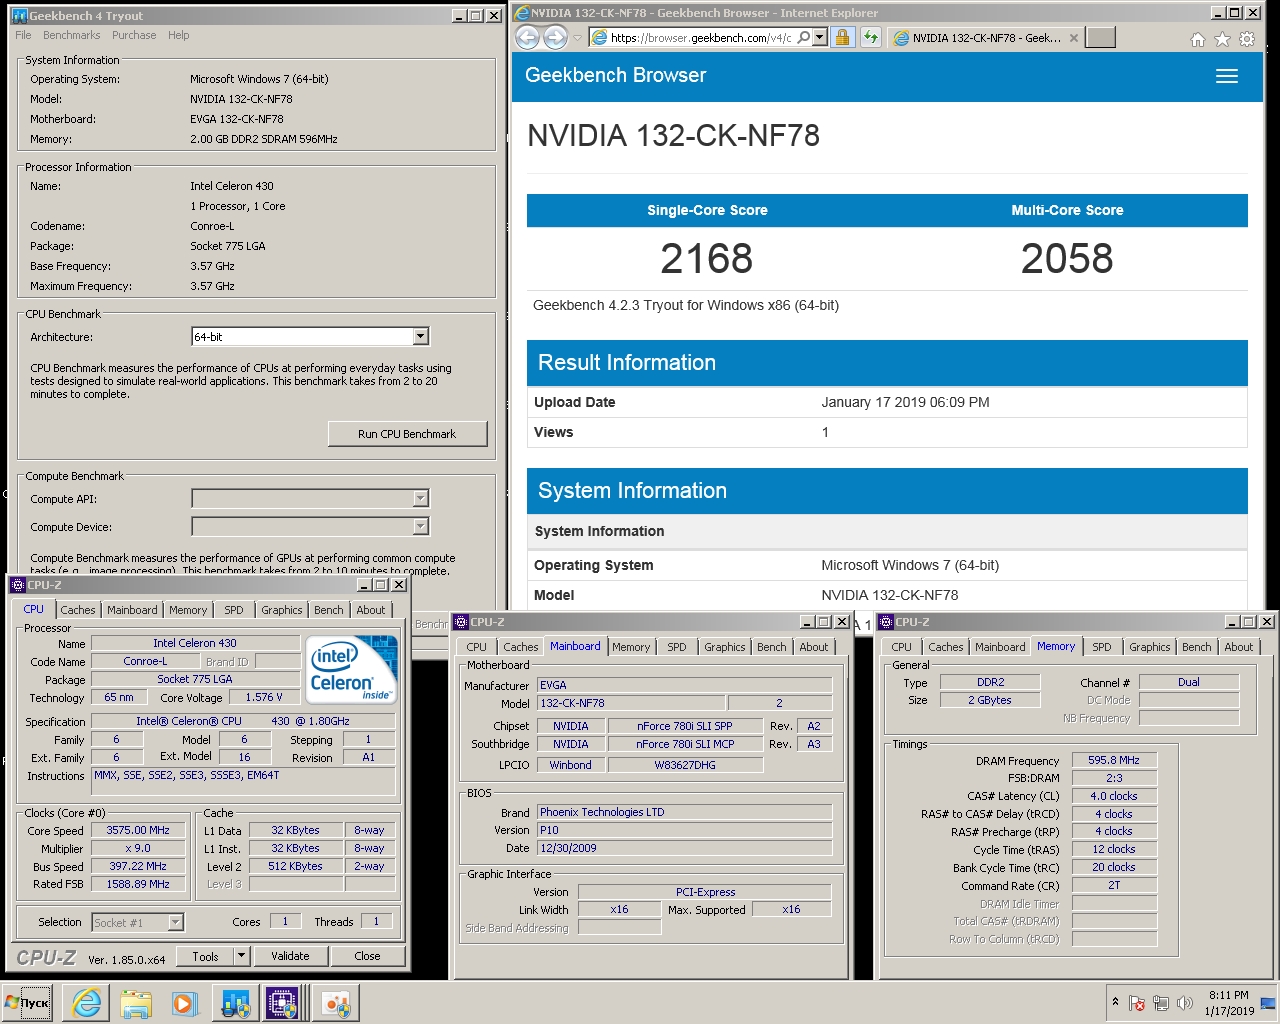Switch to Geekbench app on taskbar
Image resolution: width=1280 pixels, height=1024 pixels.
click(x=235, y=1003)
